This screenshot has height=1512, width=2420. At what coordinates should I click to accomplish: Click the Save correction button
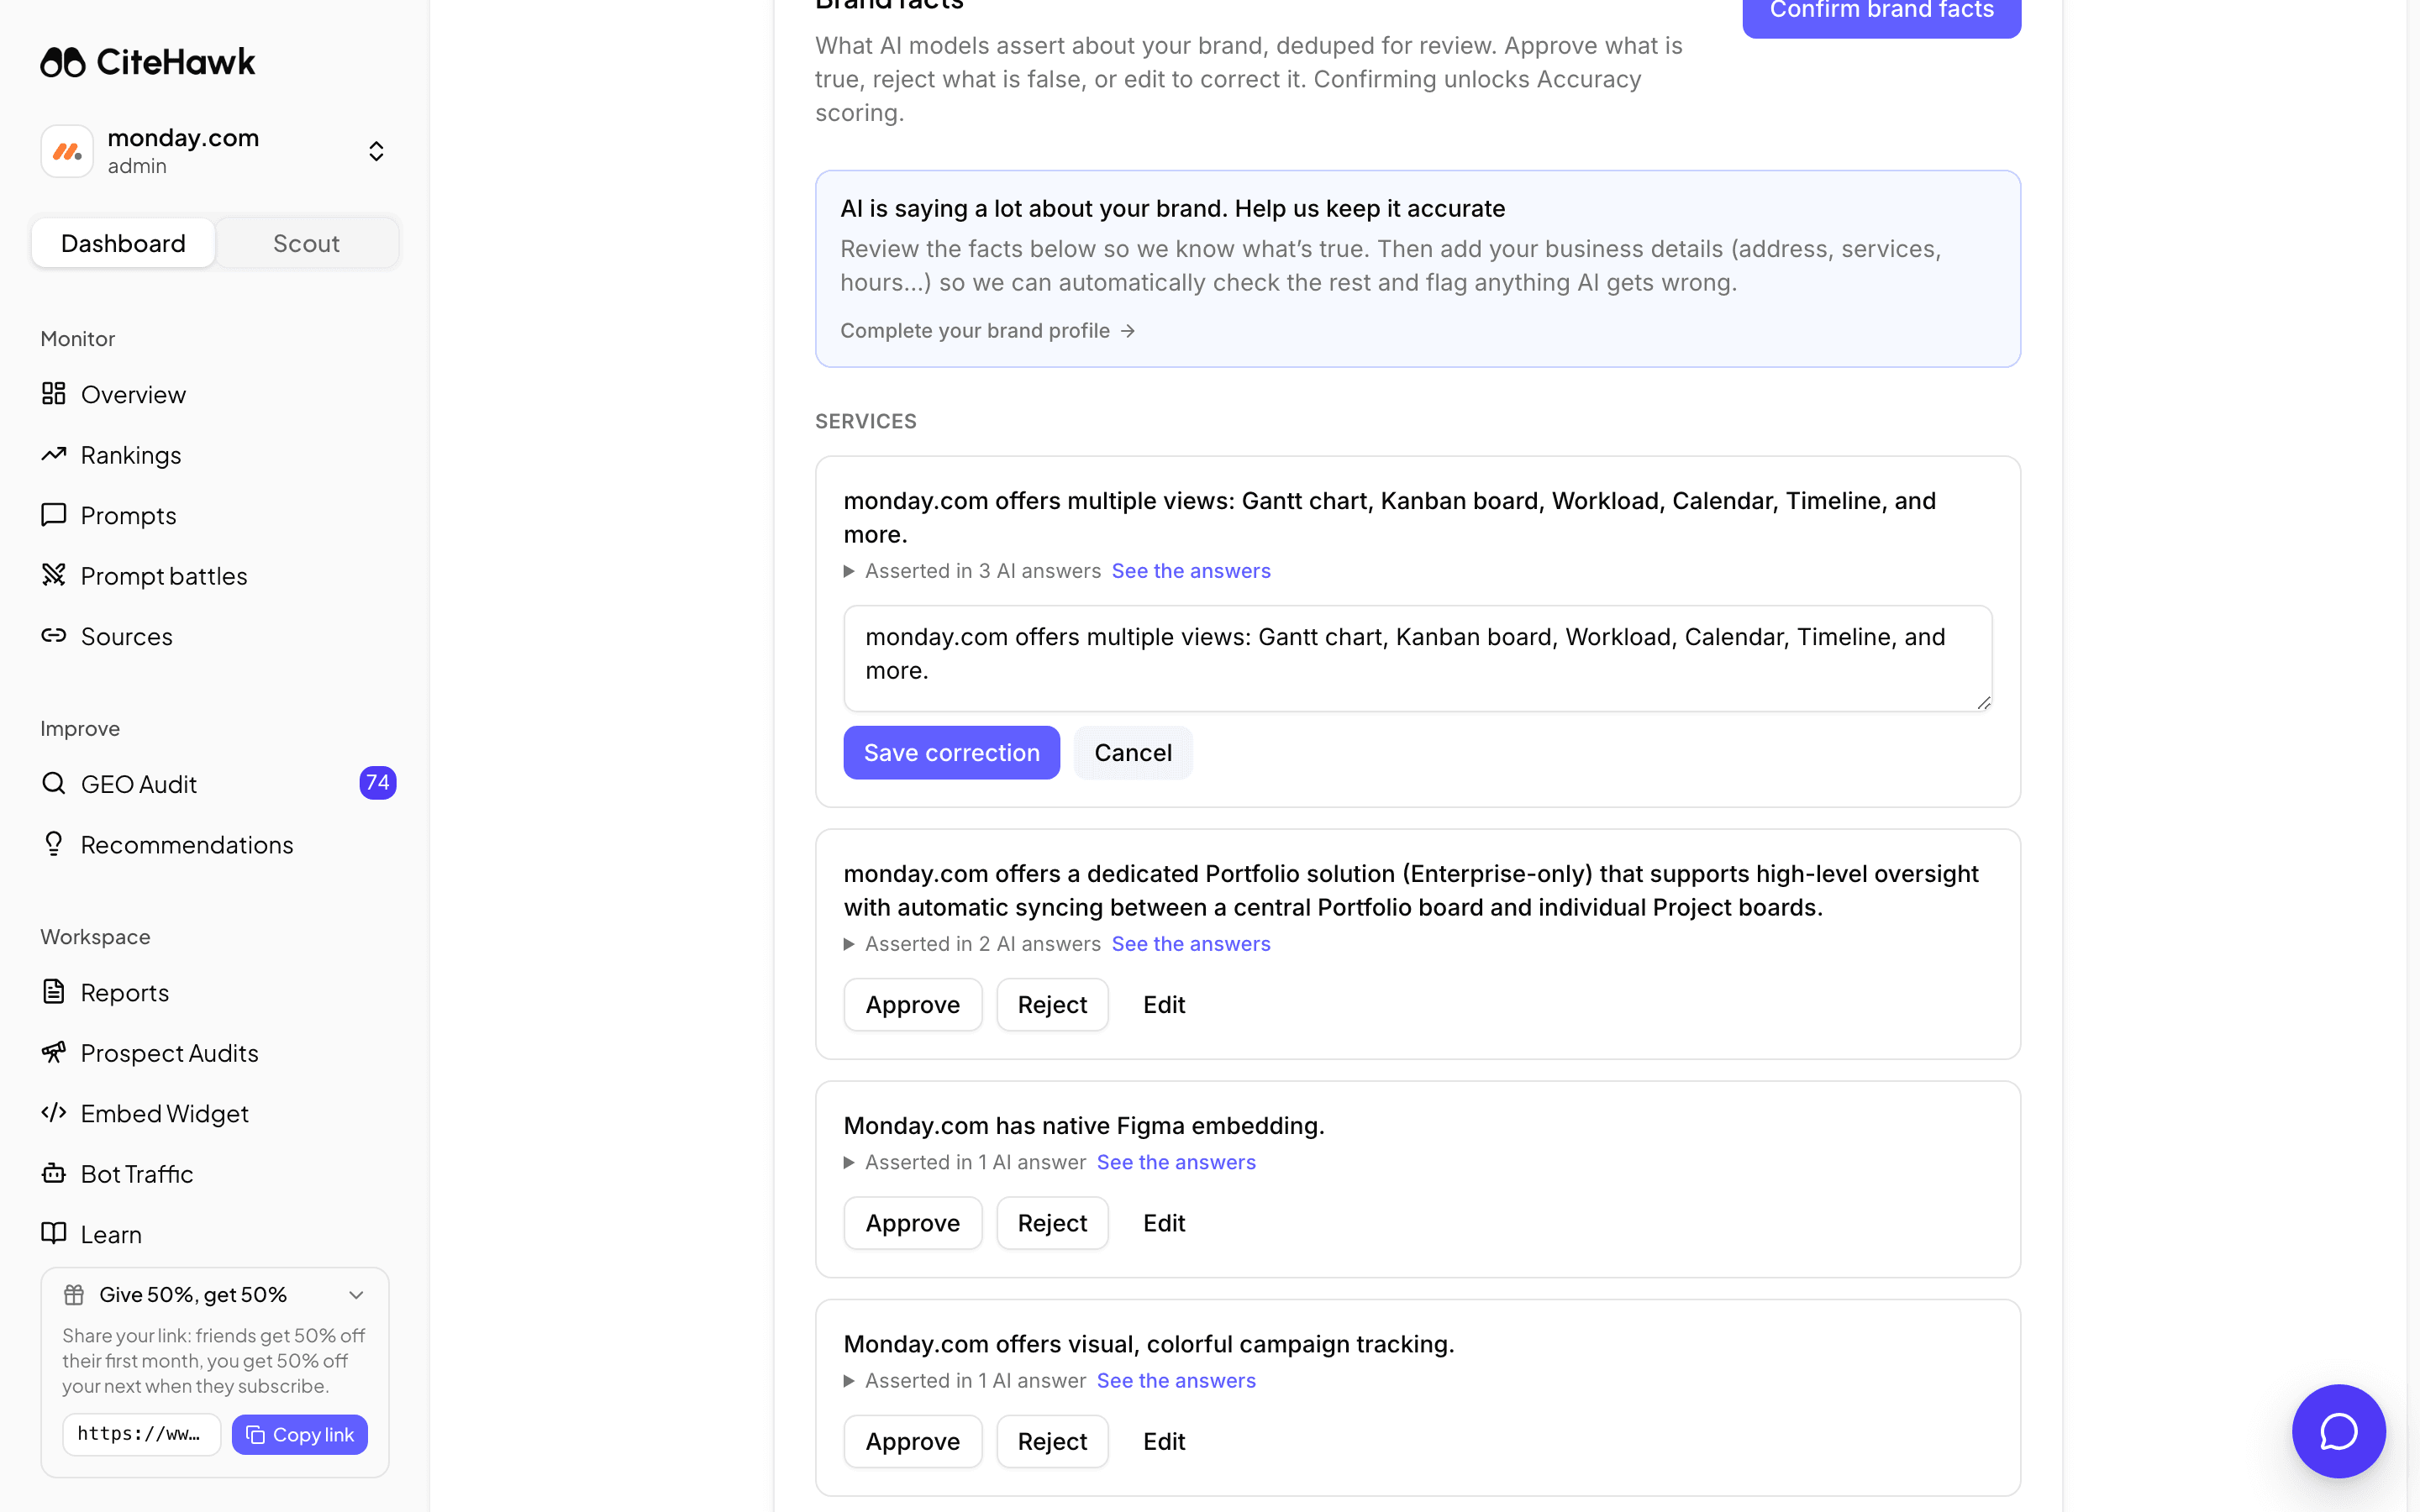951,752
